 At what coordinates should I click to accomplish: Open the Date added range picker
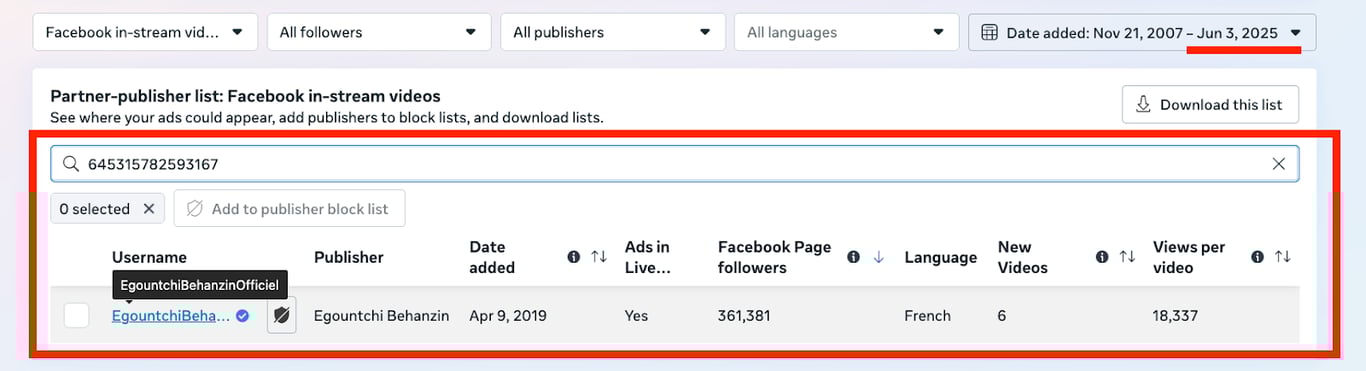[x=1142, y=32]
